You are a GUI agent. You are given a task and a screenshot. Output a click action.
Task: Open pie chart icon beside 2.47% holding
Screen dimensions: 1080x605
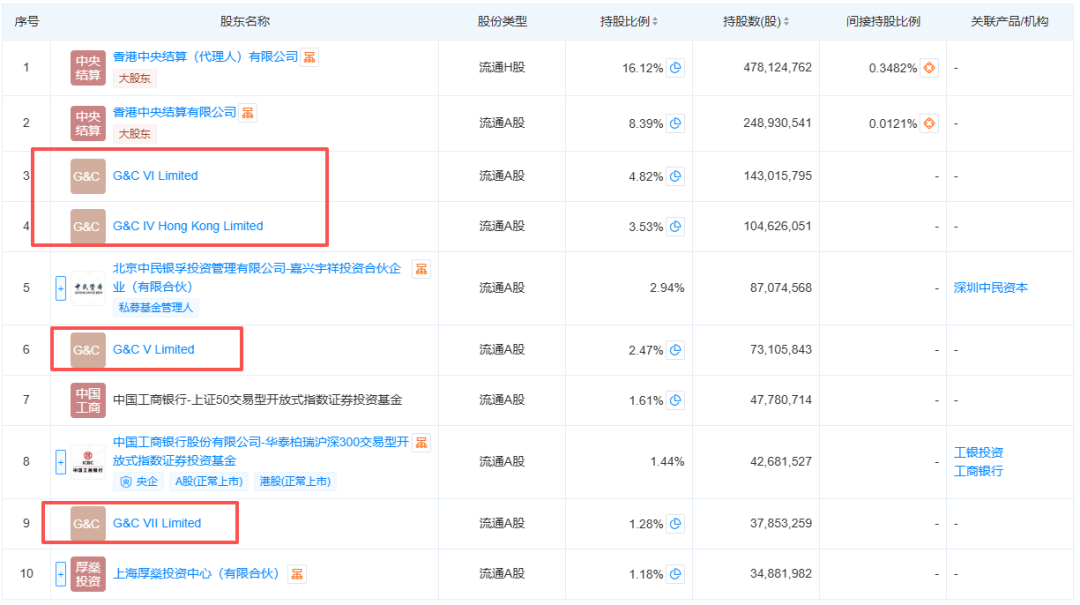click(676, 350)
